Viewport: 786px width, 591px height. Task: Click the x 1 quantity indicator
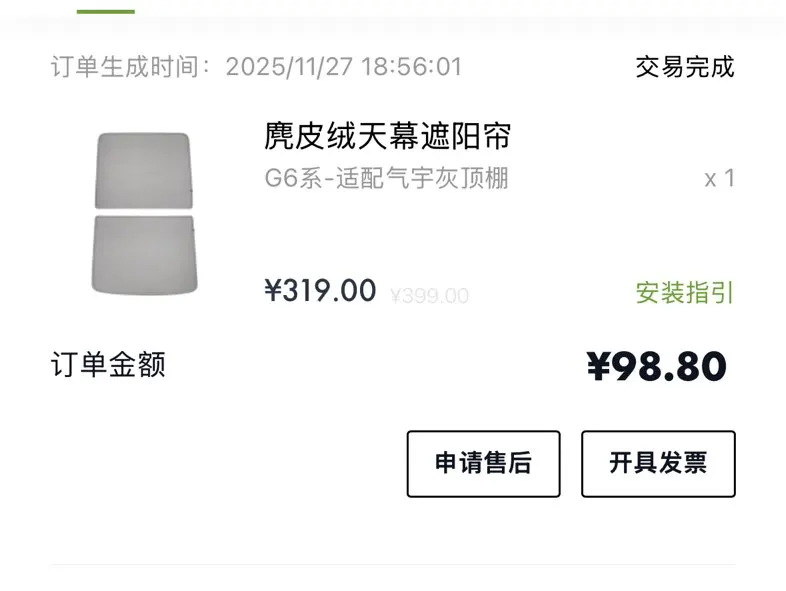[x=719, y=179]
